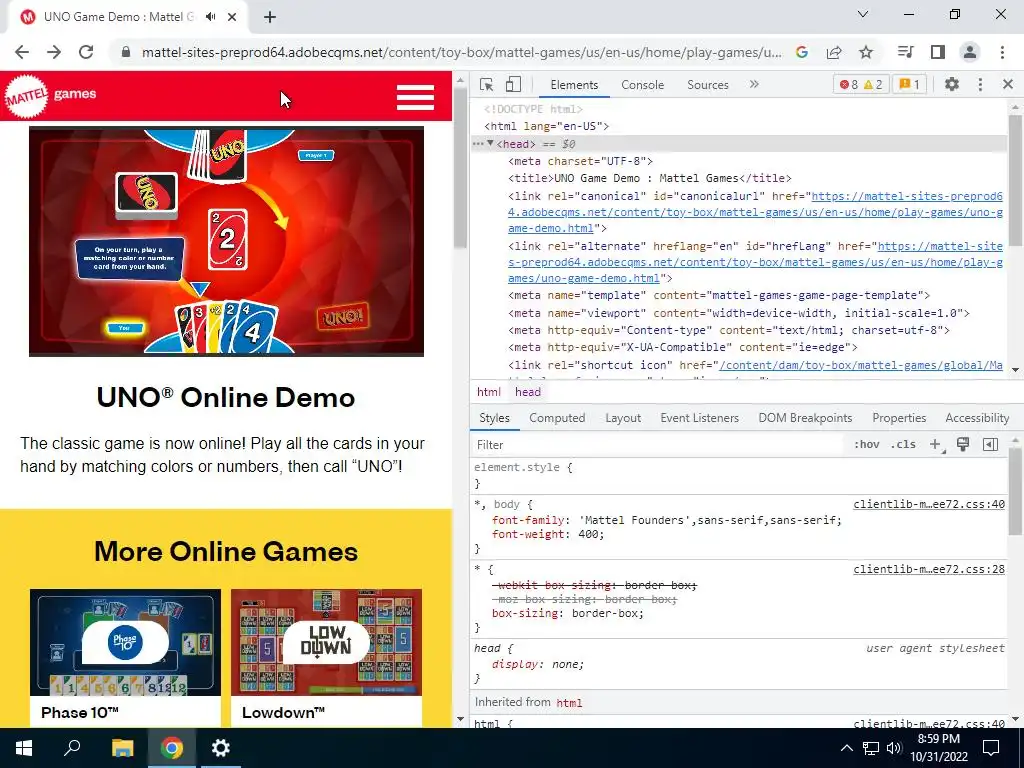
Task: Open clientlib css:40 source link for body rule
Action: [929, 504]
